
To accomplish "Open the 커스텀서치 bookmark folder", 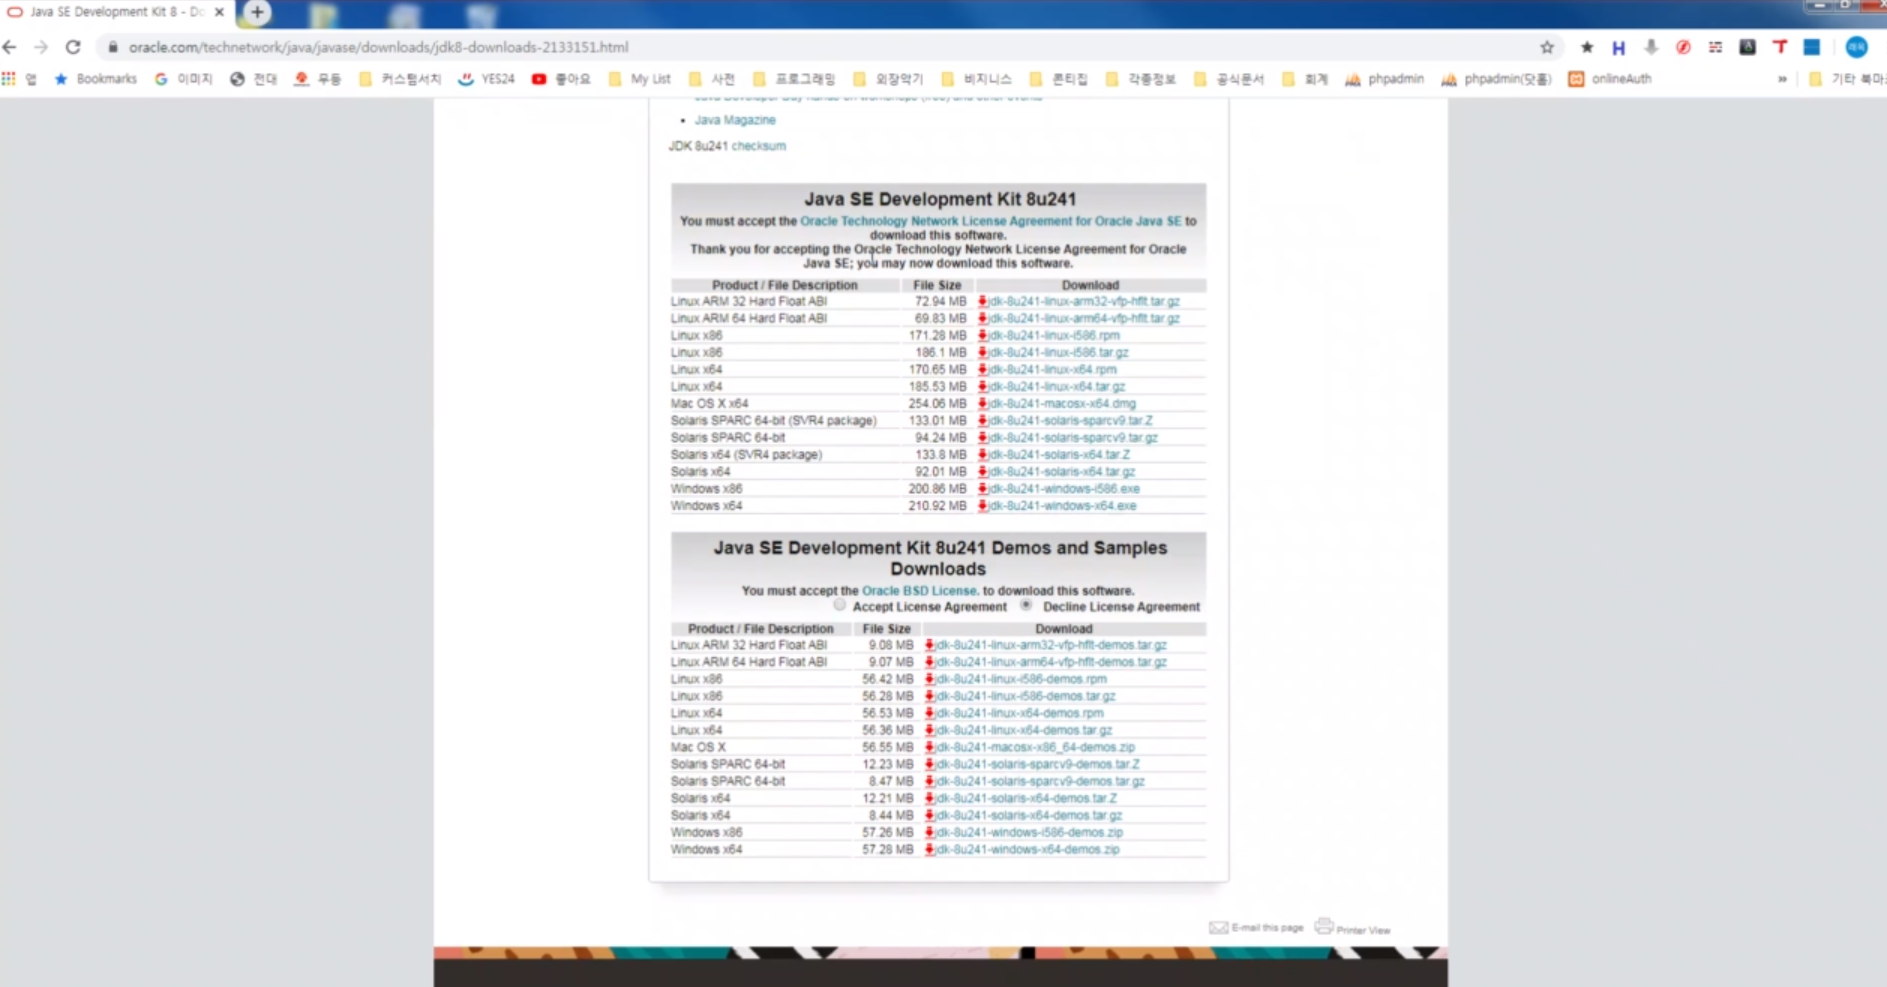I will point(400,79).
